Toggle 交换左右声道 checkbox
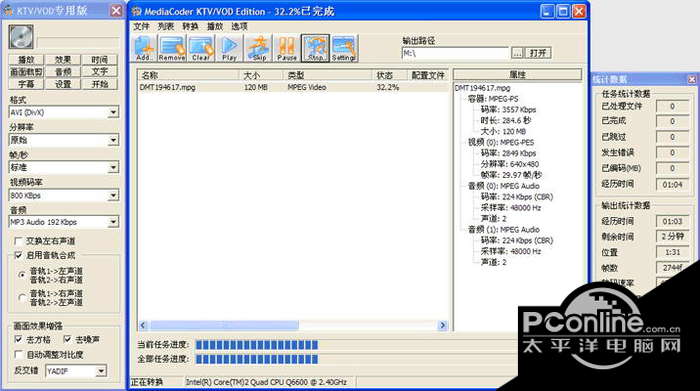700x391 pixels. pyautogui.click(x=18, y=241)
